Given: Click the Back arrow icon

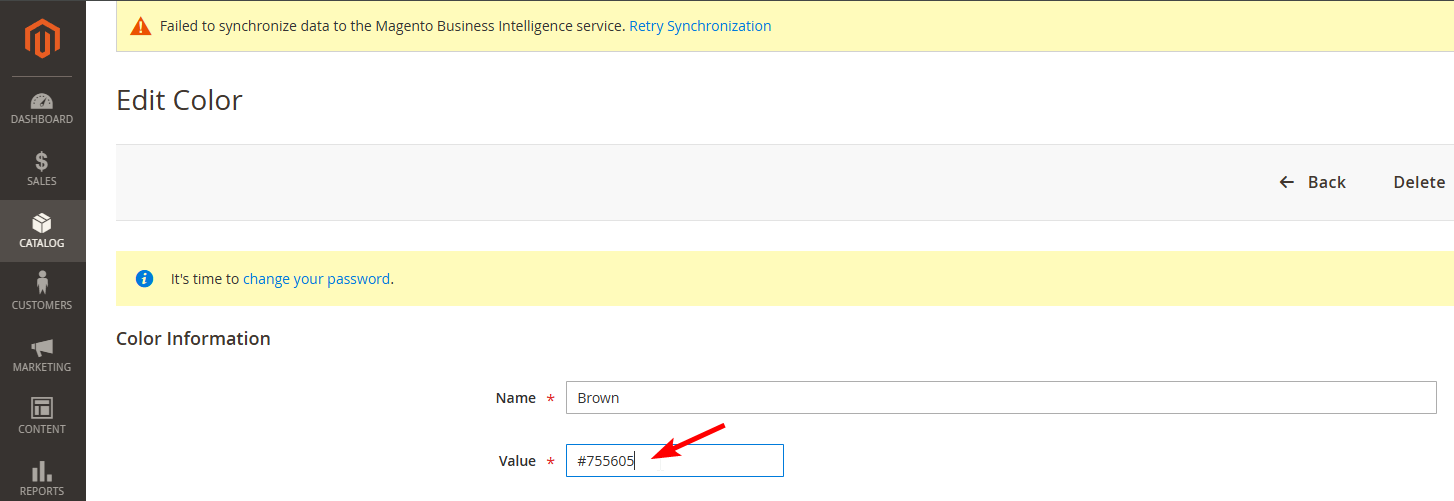Looking at the screenshot, I should (1287, 182).
